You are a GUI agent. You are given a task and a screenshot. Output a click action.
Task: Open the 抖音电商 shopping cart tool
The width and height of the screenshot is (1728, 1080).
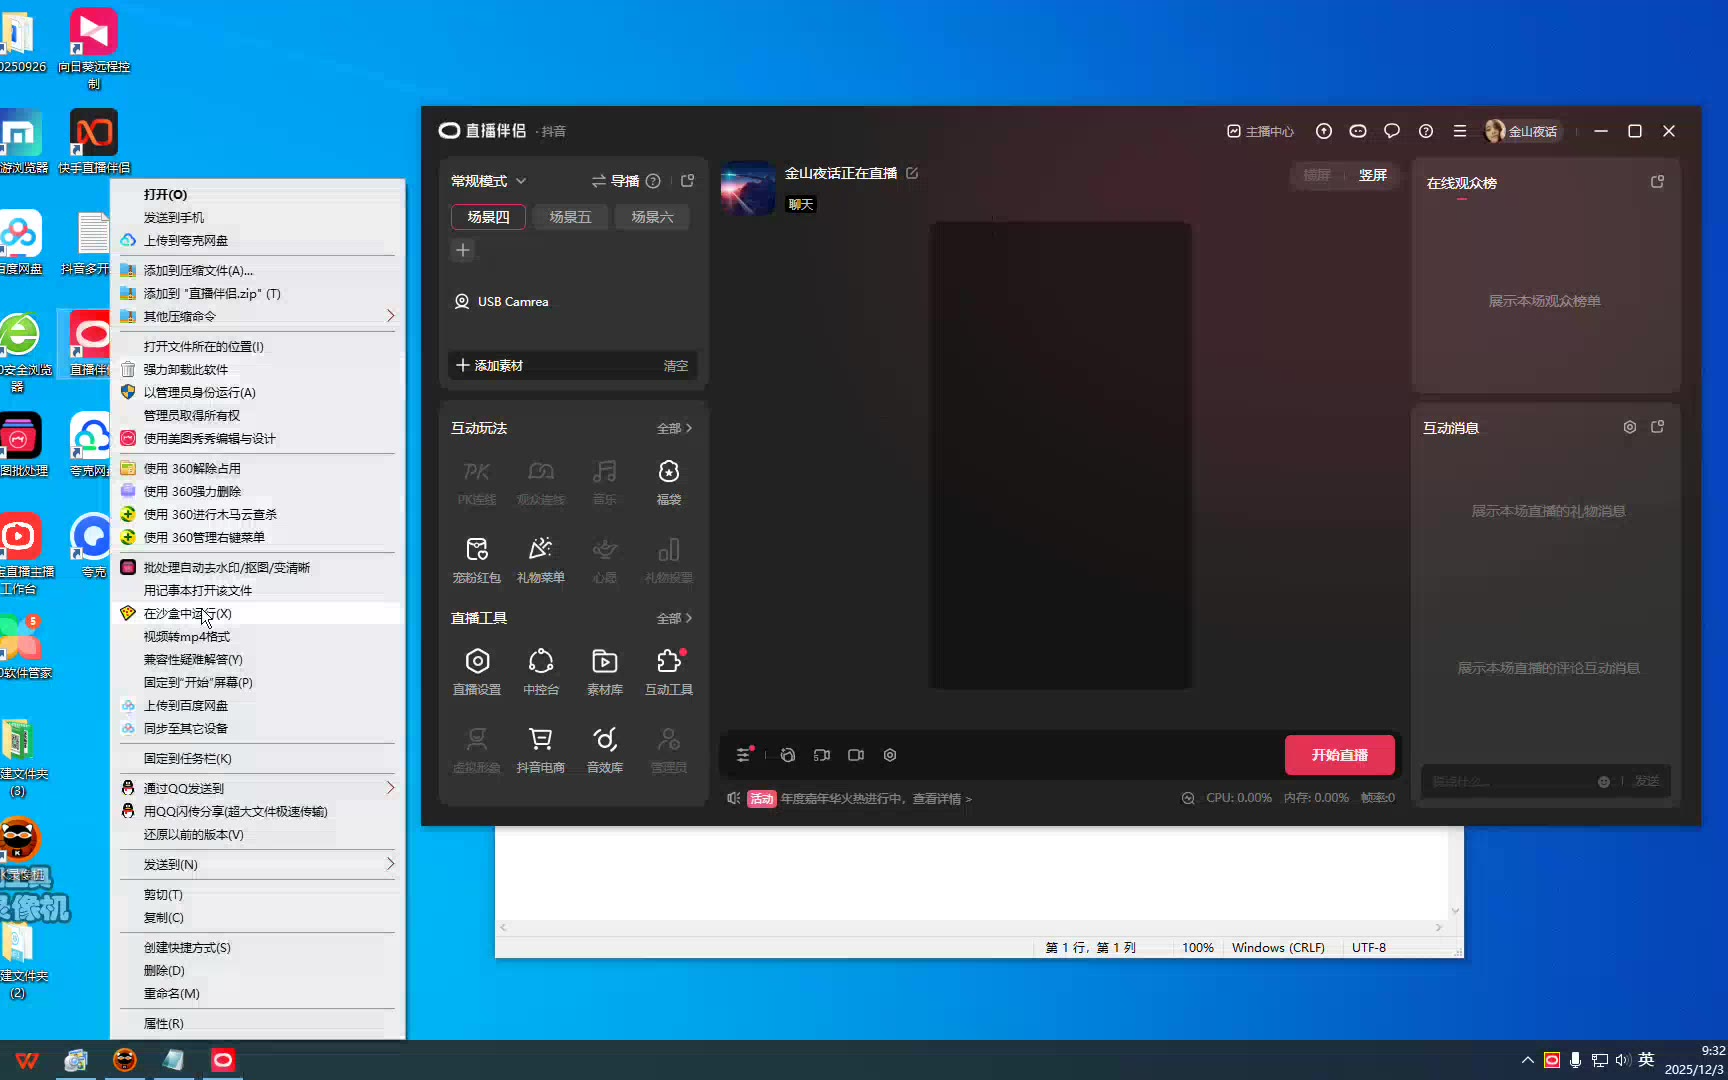tap(540, 749)
